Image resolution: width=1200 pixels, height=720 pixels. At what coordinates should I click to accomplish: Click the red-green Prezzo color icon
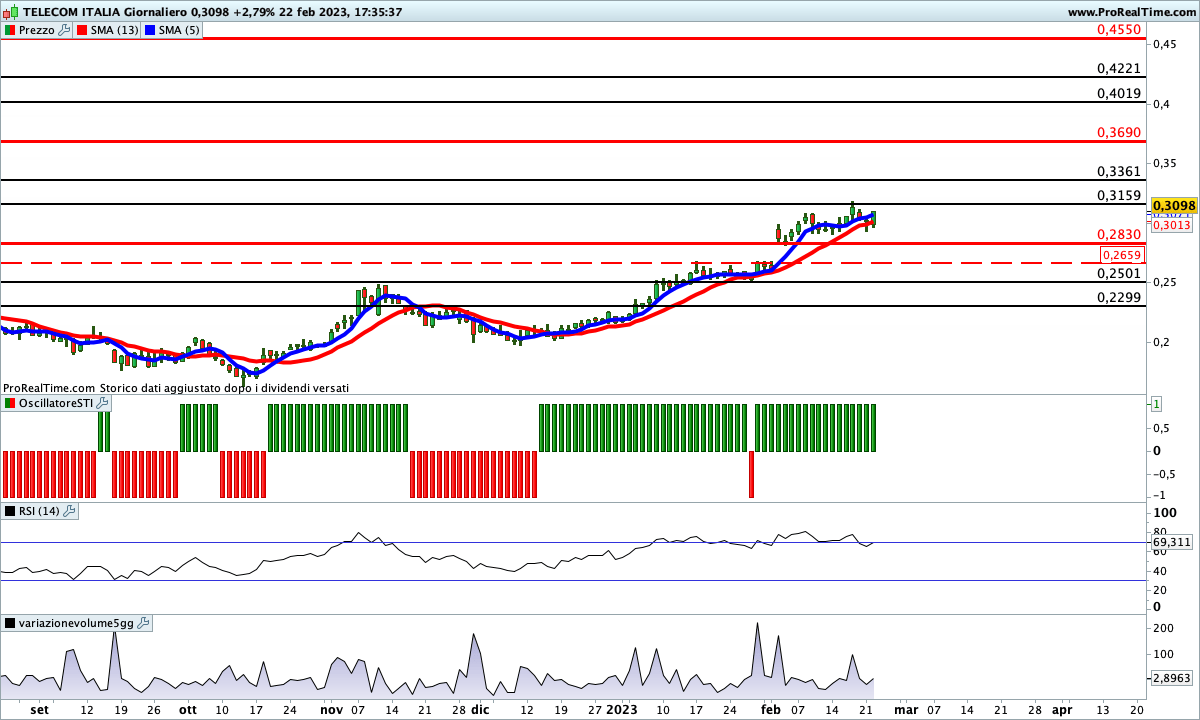pos(10,30)
